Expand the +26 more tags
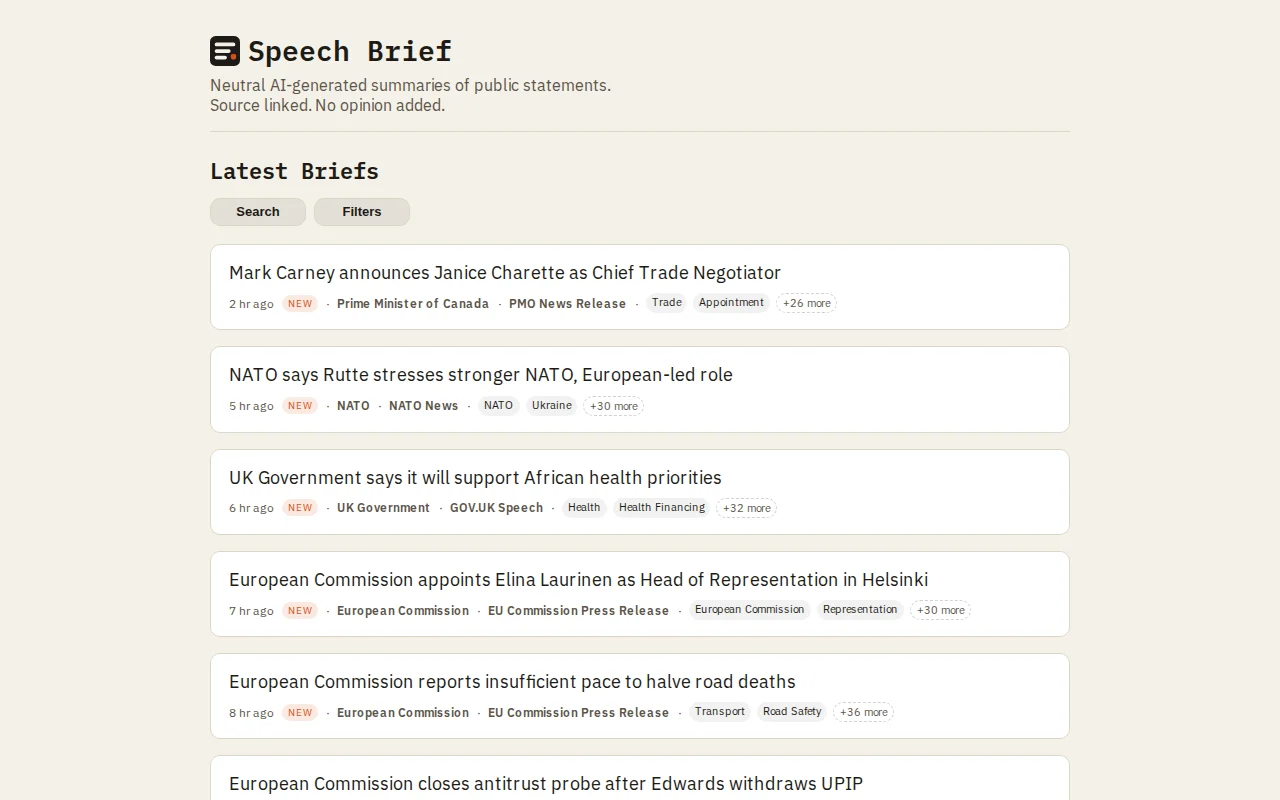 click(806, 303)
